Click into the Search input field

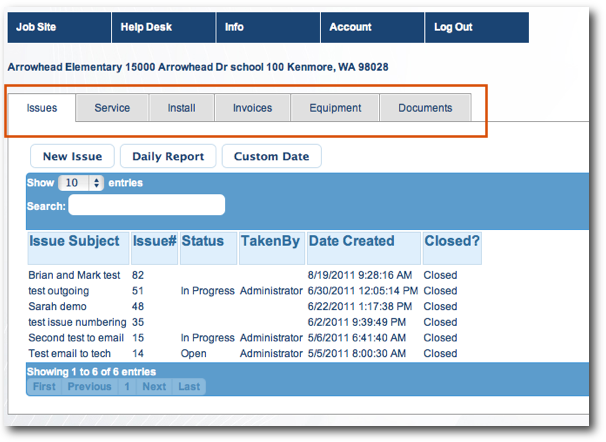coord(146,205)
